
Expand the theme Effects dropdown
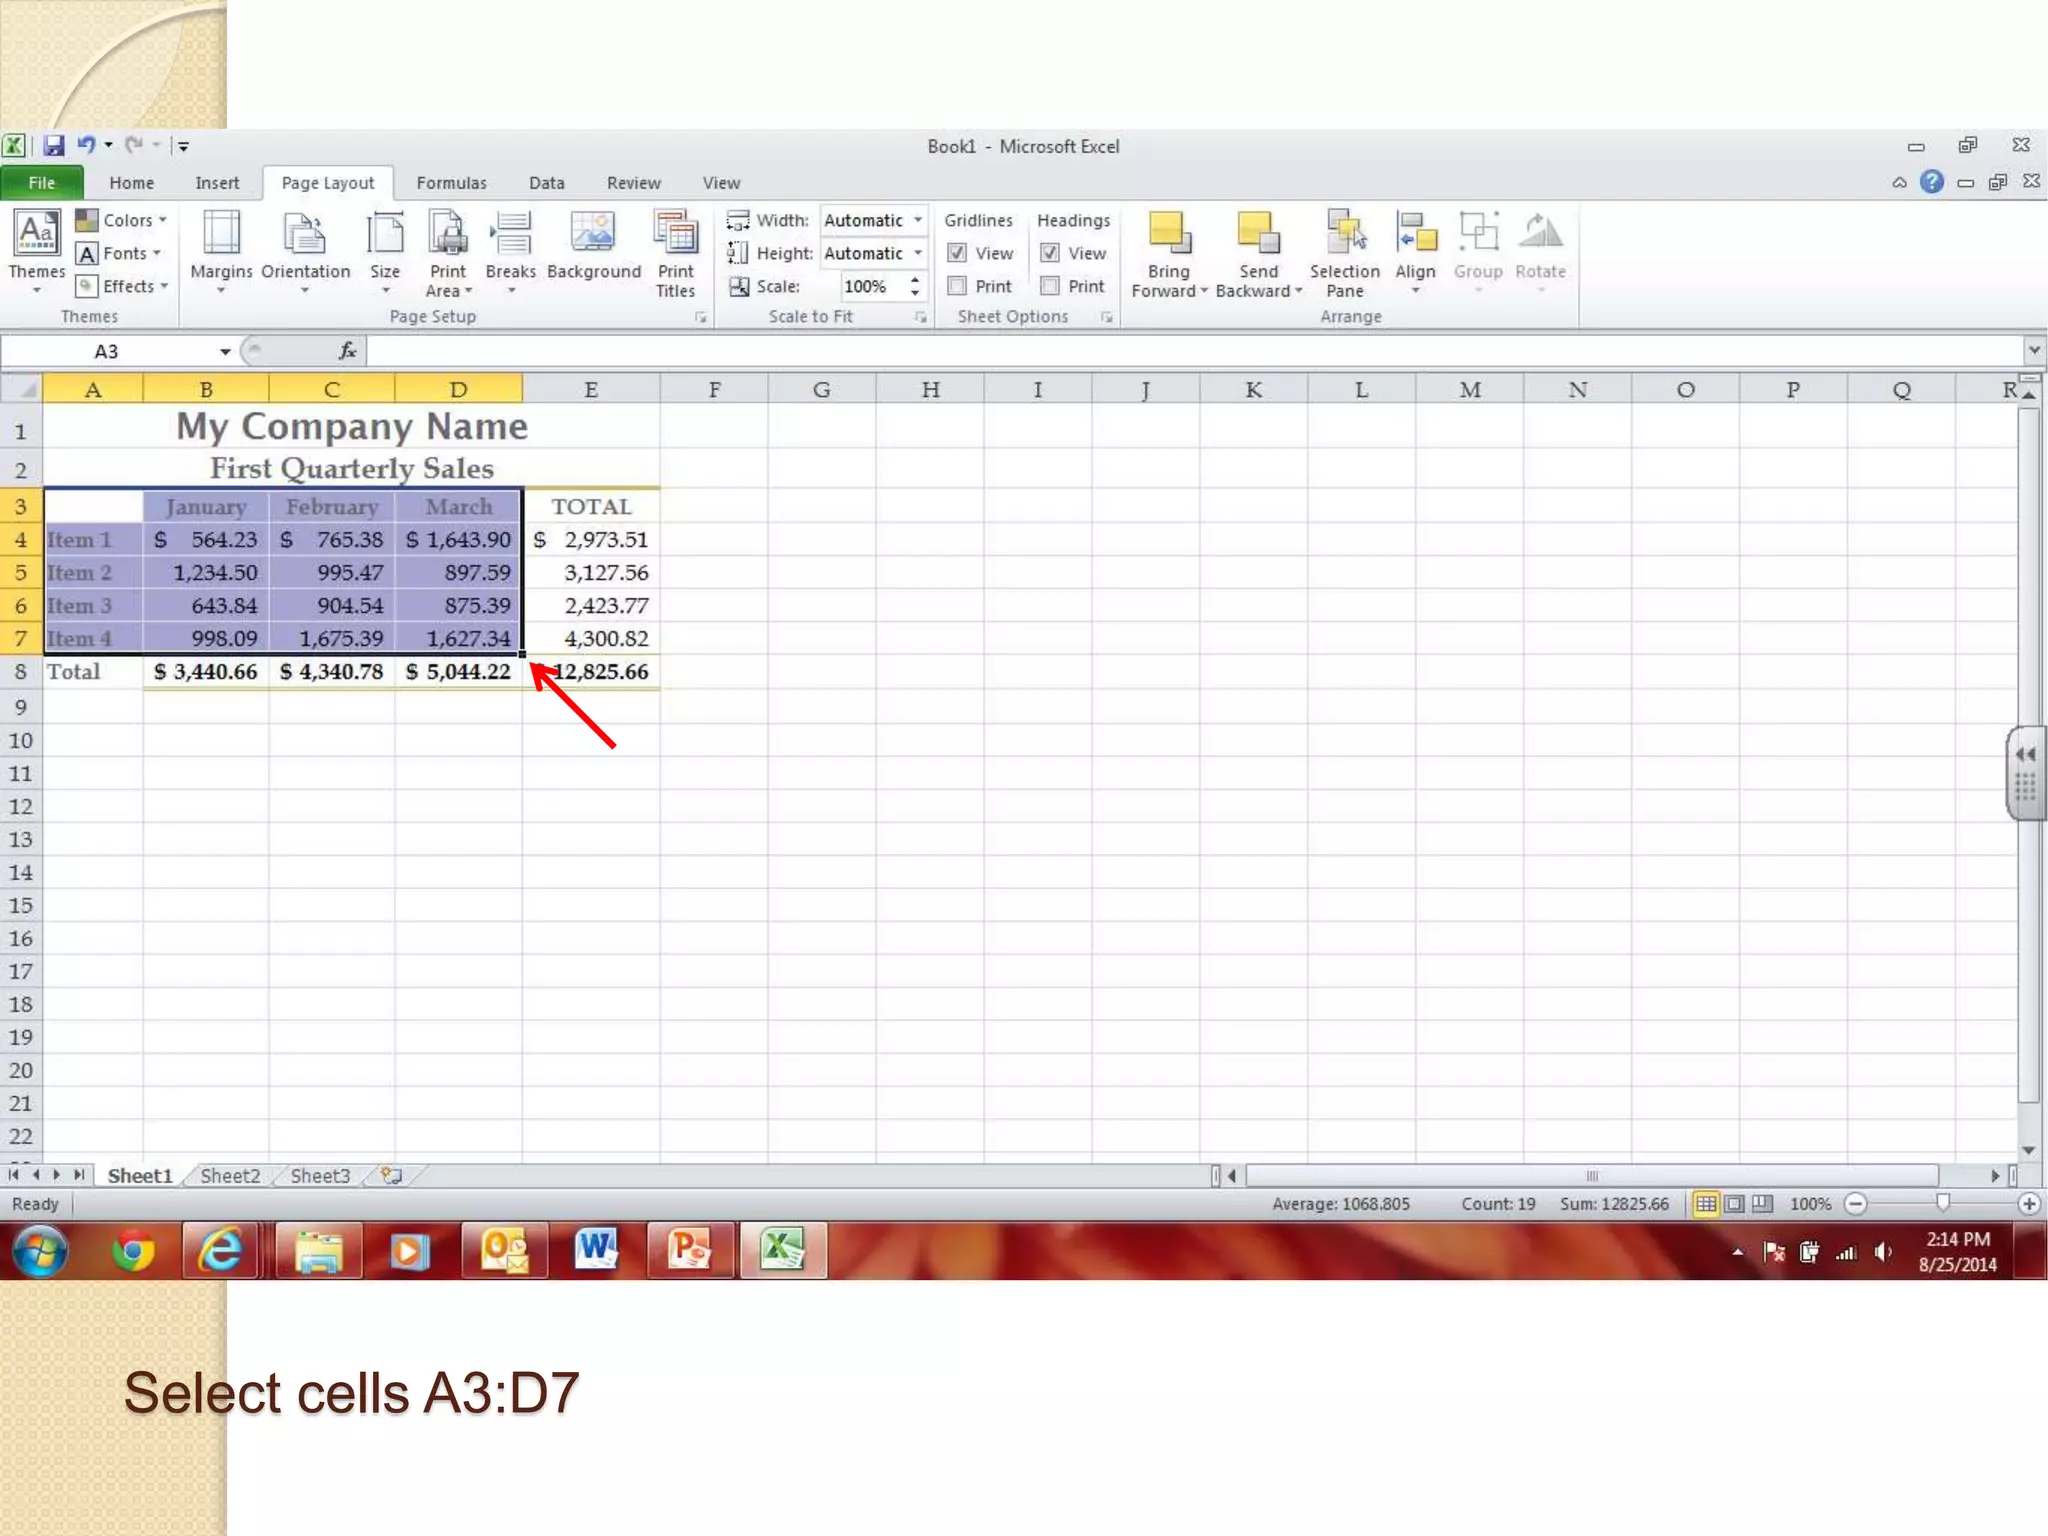(x=122, y=286)
